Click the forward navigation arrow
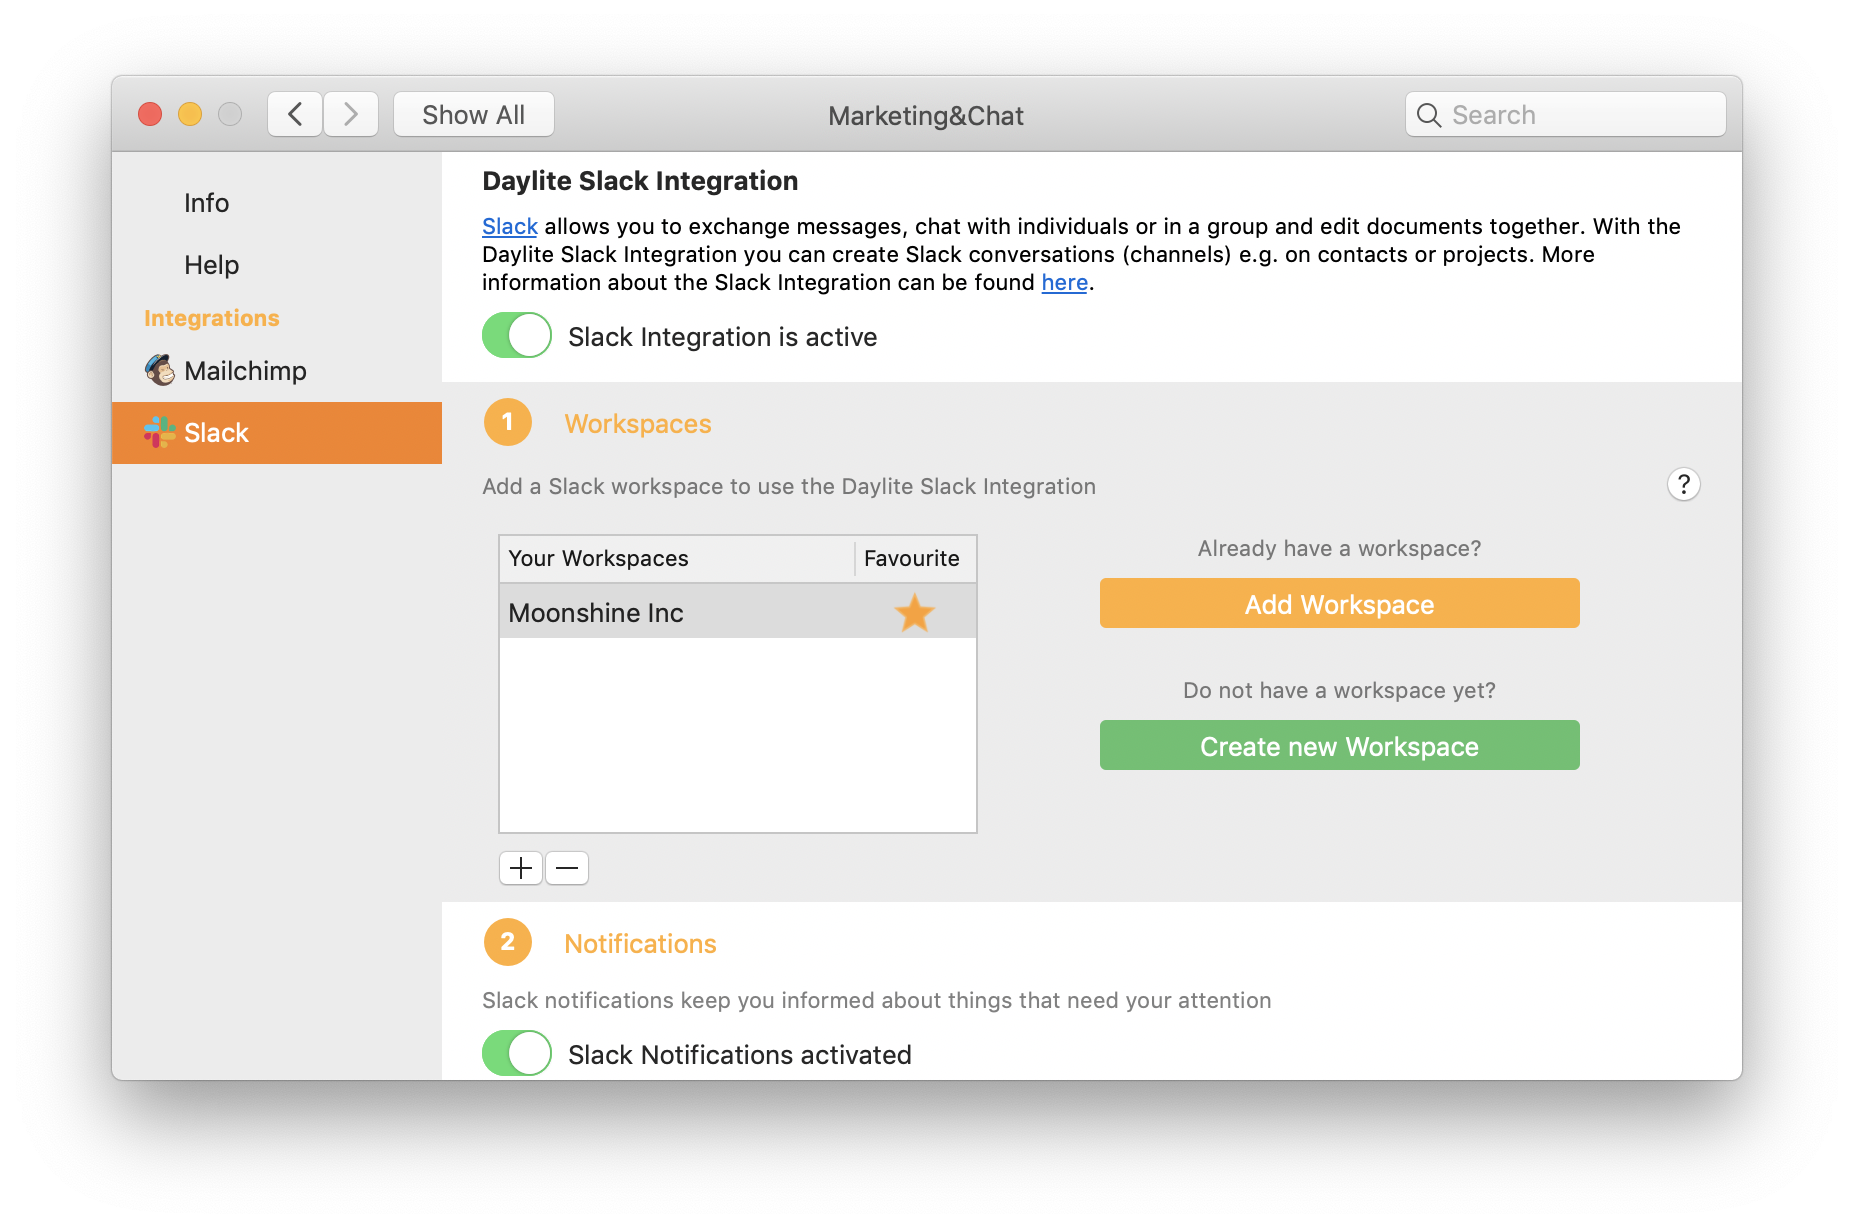 [351, 114]
